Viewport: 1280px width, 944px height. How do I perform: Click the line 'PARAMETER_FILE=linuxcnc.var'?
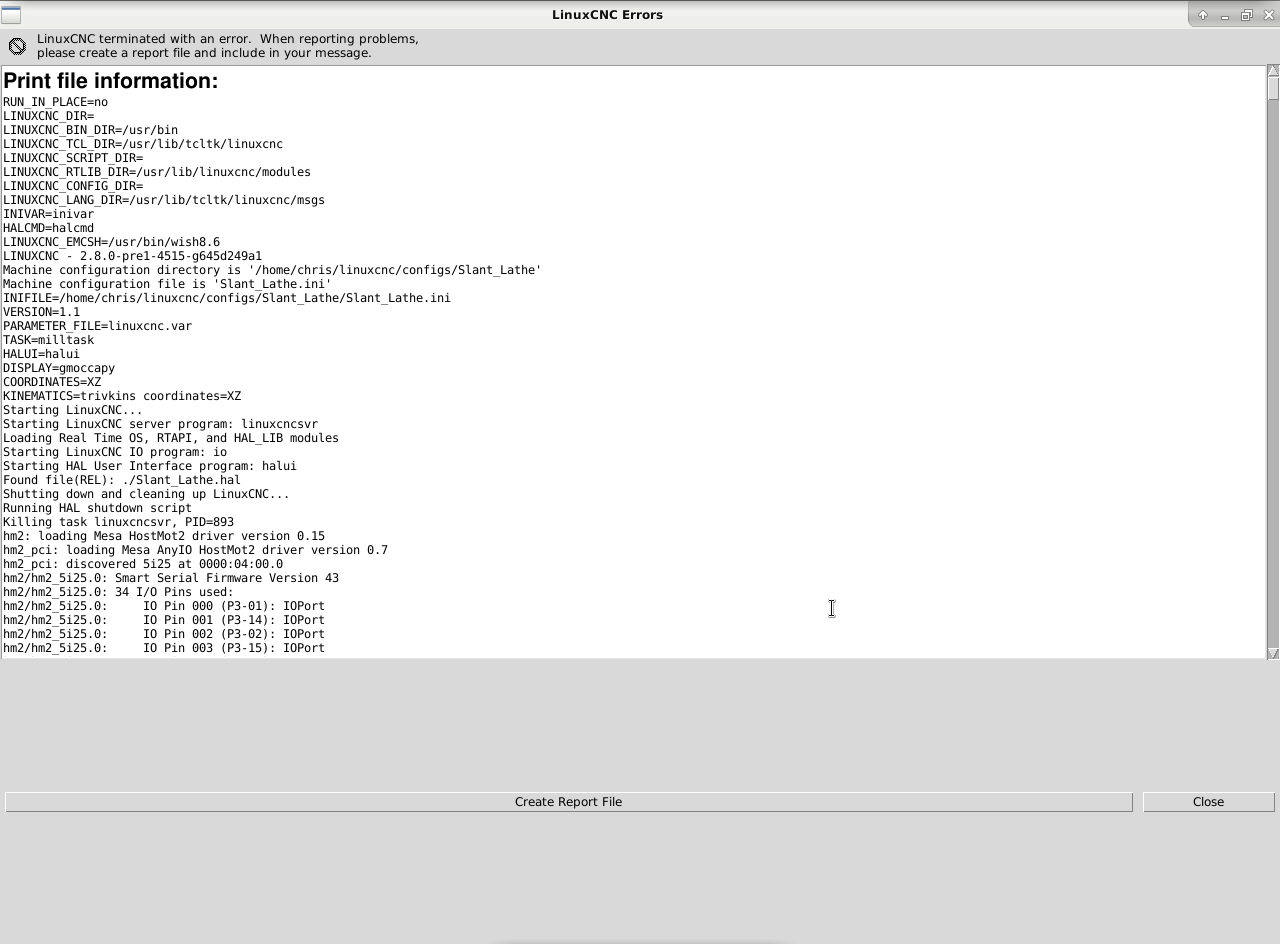tap(97, 326)
